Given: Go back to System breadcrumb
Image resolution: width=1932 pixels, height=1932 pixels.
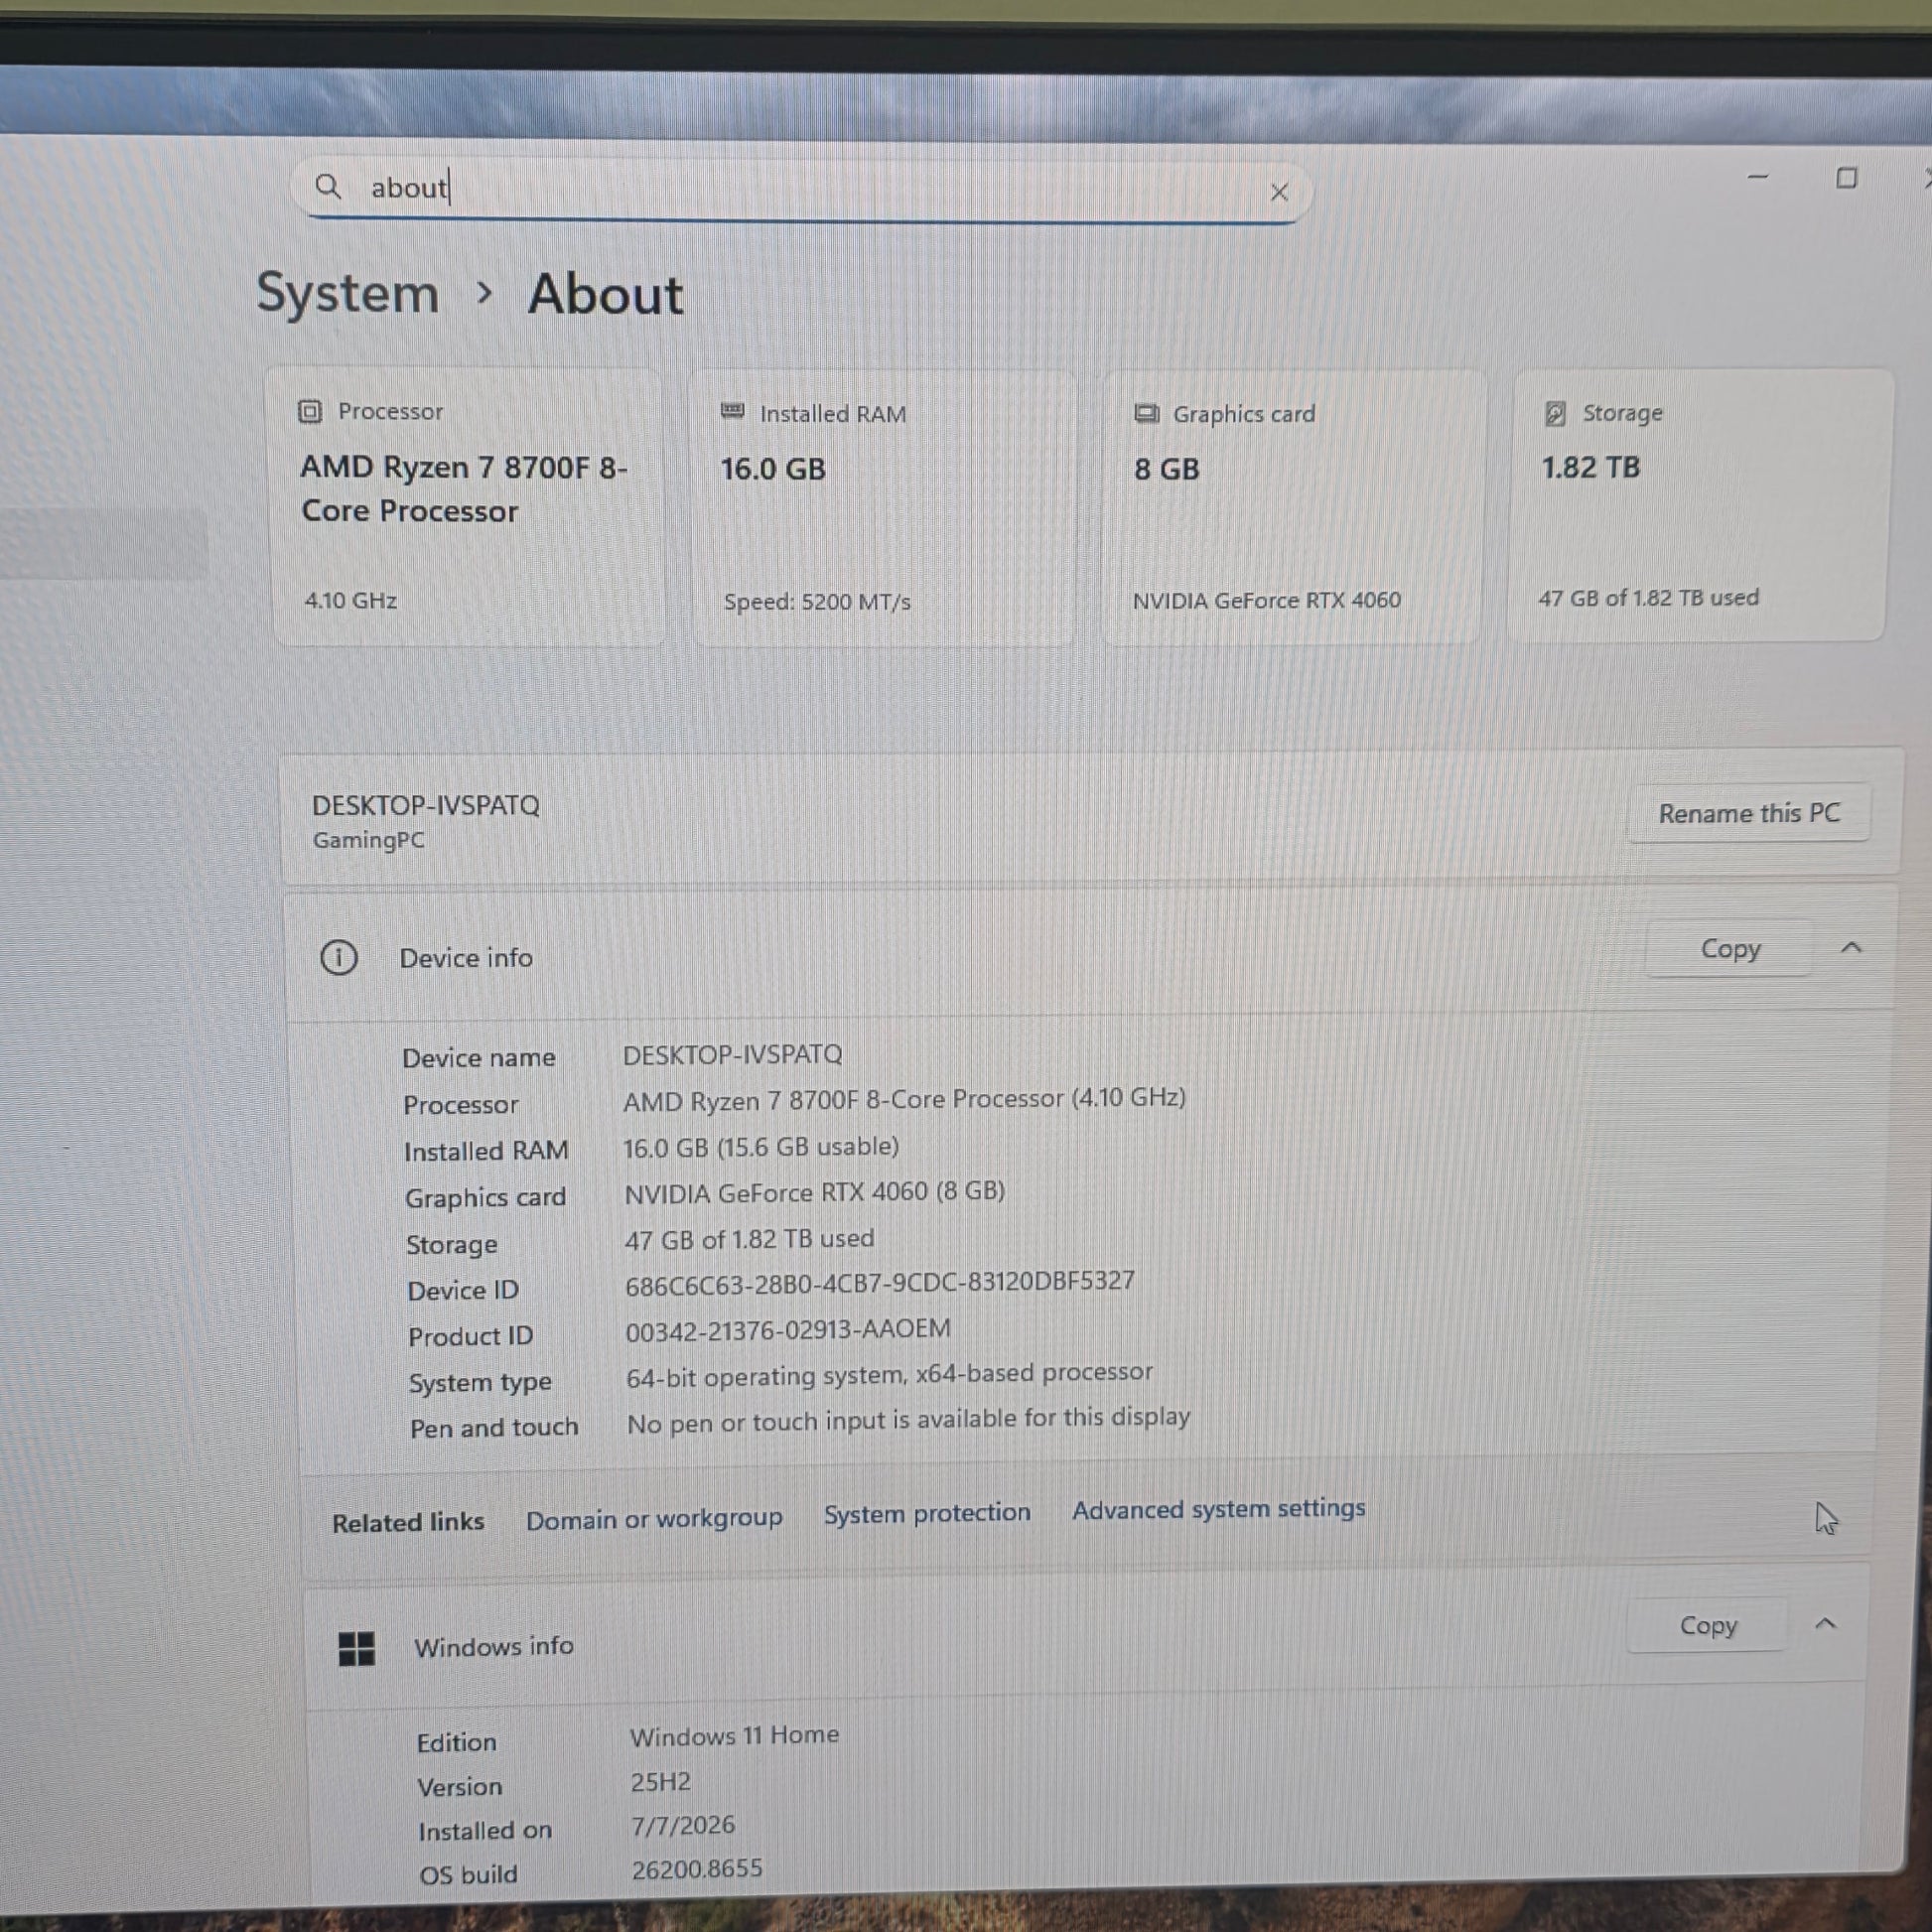Looking at the screenshot, I should coord(348,293).
